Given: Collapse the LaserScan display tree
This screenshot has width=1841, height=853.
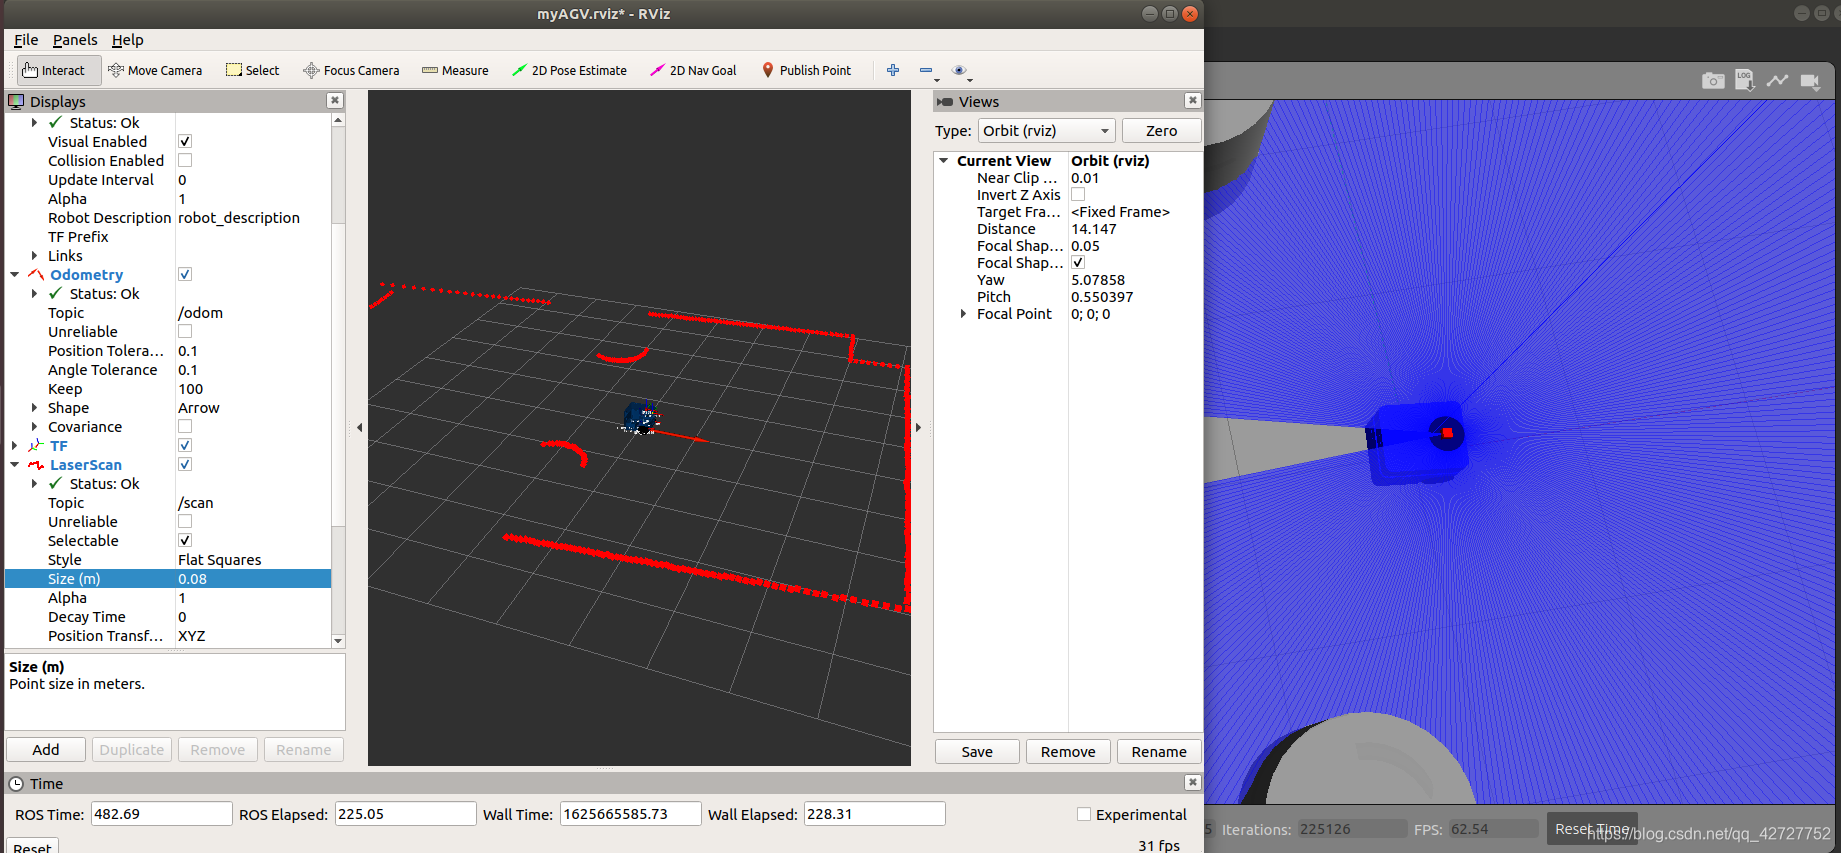Looking at the screenshot, I should (15, 464).
